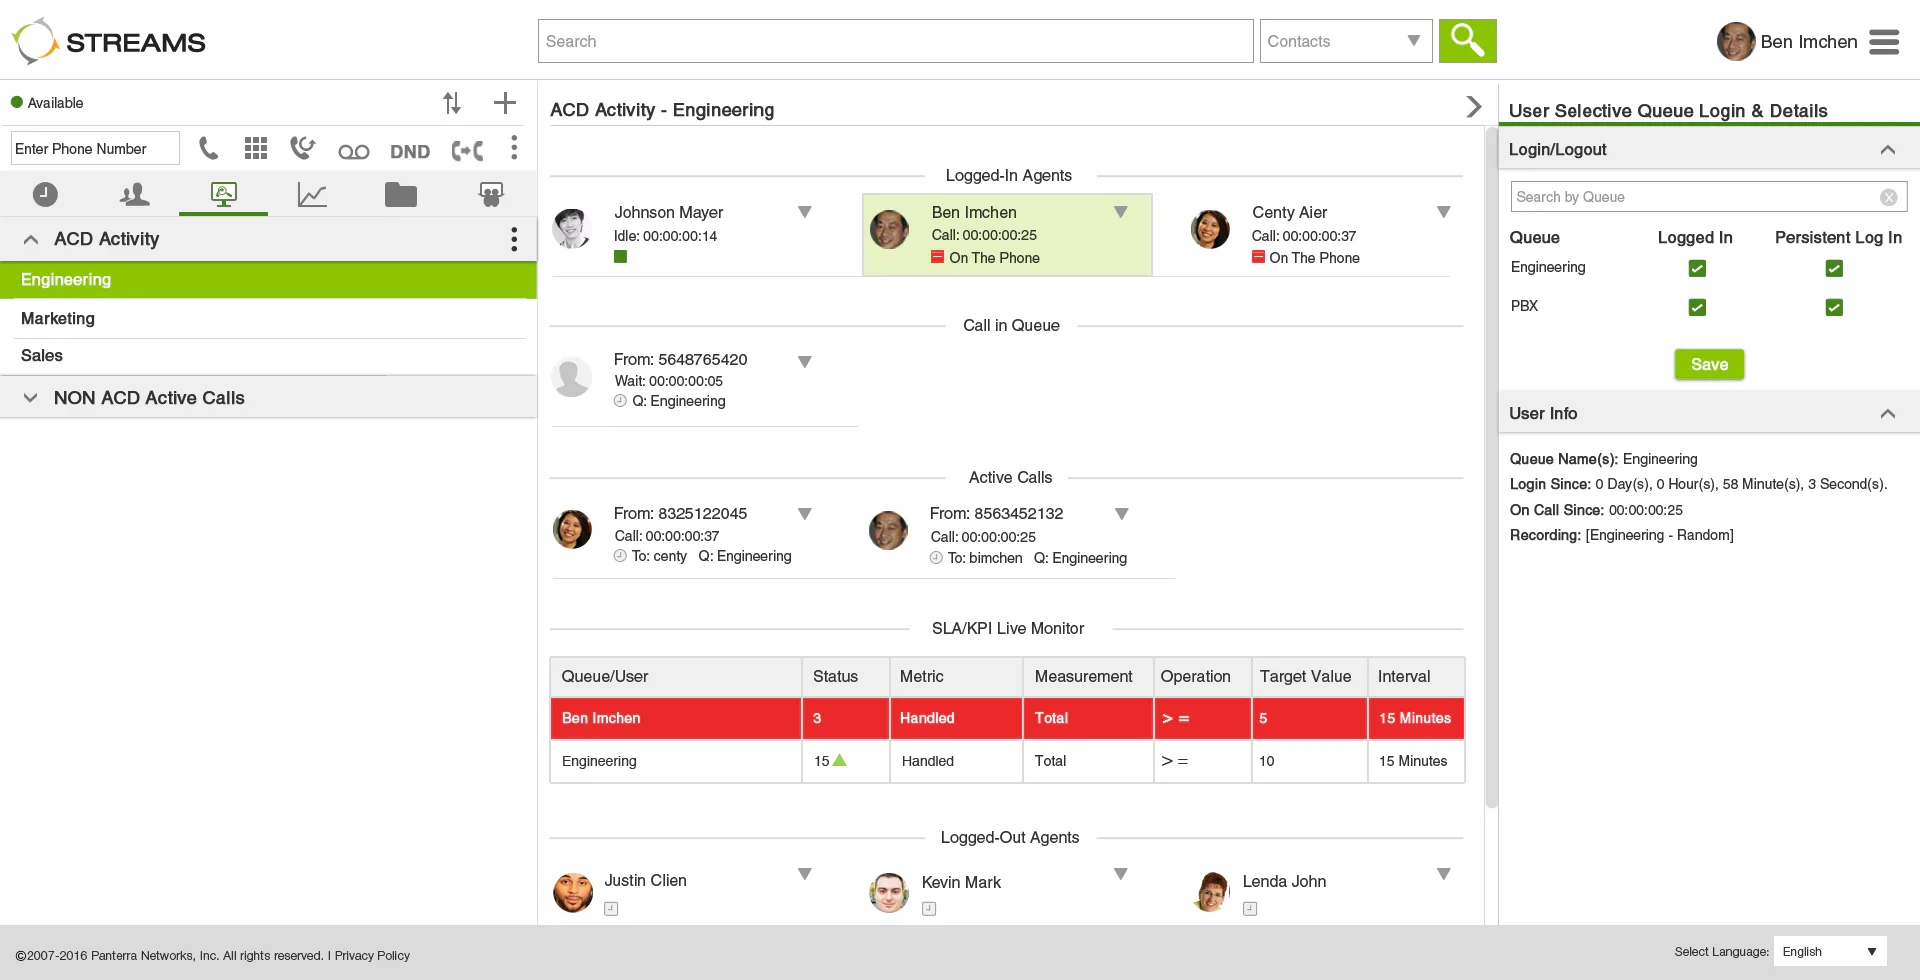Viewport: 1920px width, 980px height.
Task: Open the Privacy Policy link
Action: pos(372,956)
